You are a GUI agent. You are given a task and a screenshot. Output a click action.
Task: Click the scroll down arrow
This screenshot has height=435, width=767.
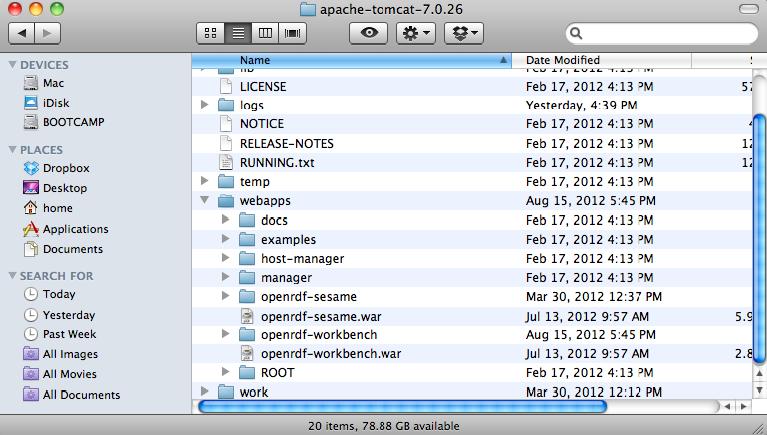759,390
